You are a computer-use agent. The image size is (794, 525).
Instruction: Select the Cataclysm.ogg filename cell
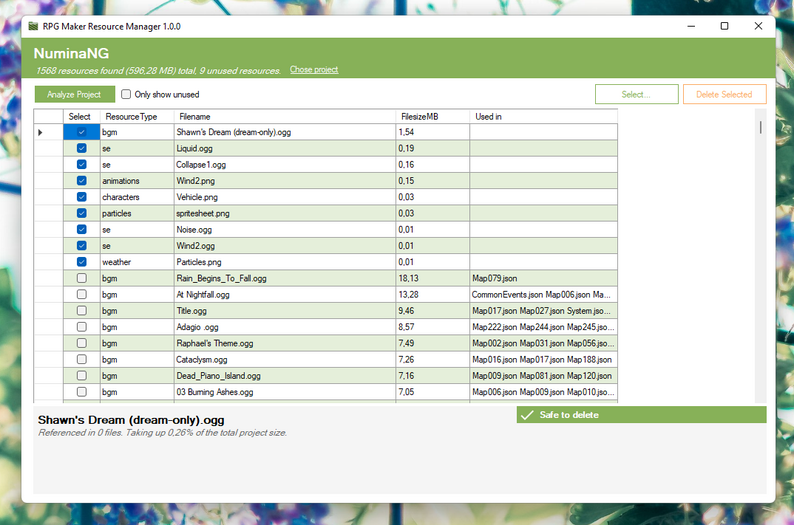point(285,359)
